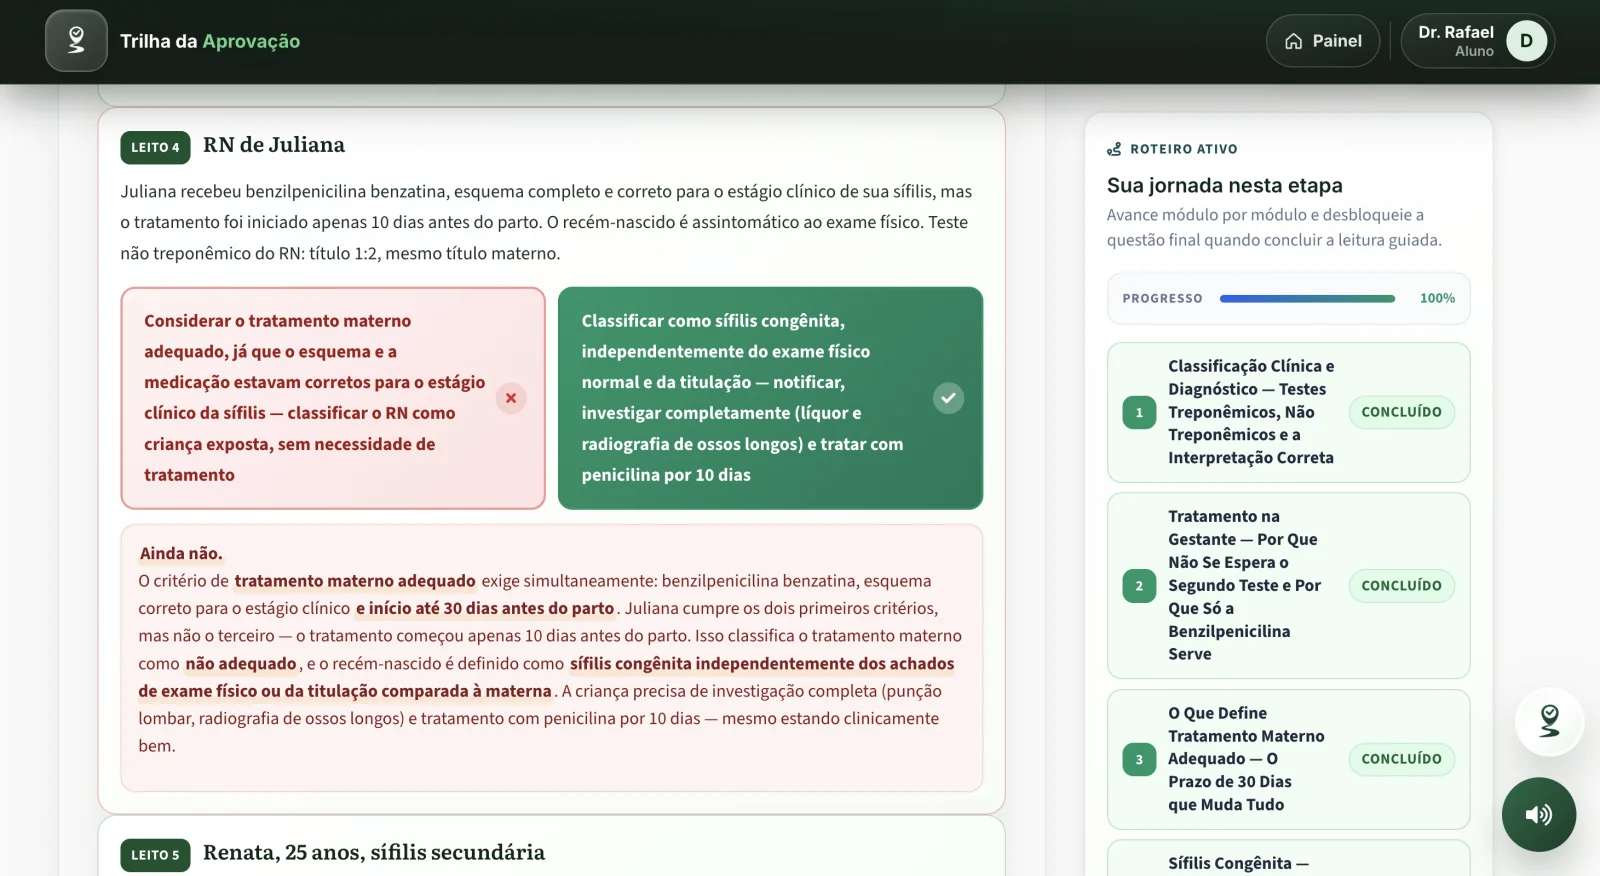Click the Sua jornada nesta etapa heading
Image resolution: width=1600 pixels, height=876 pixels.
1225,185
